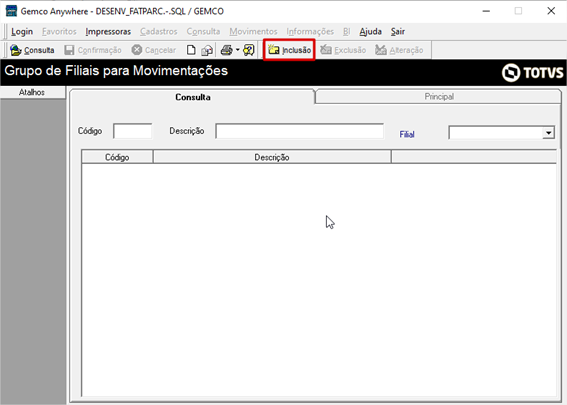Click the Exclusão toolbar button
This screenshot has height=405, width=567.
[x=343, y=50]
